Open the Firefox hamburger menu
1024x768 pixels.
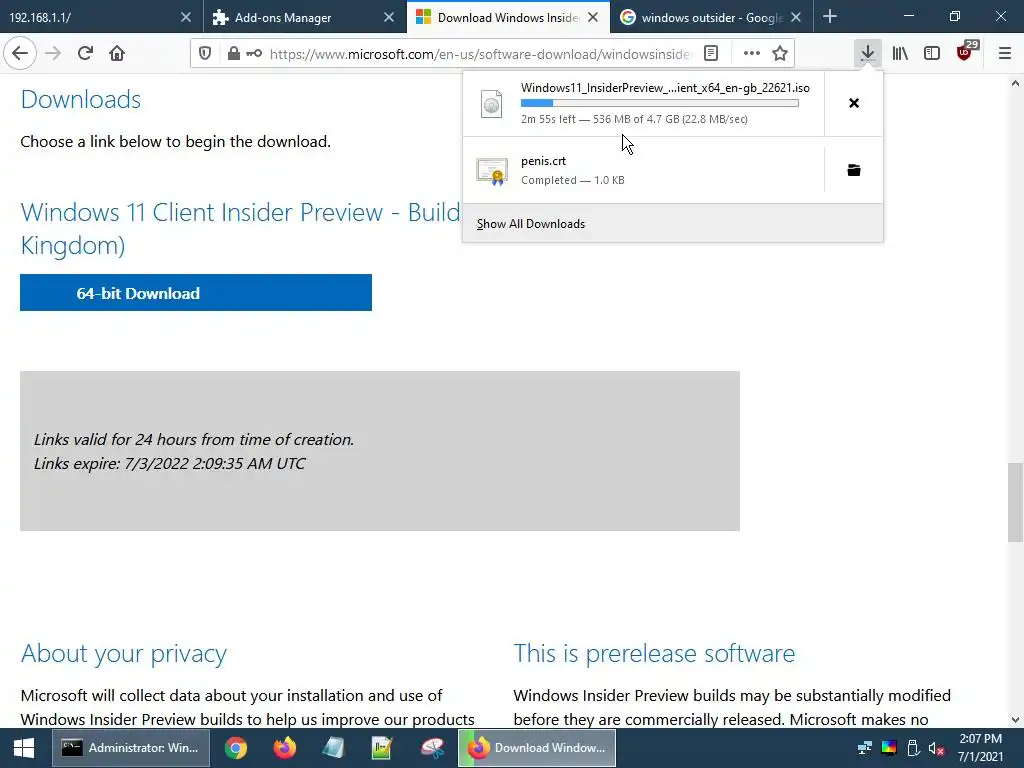[x=1005, y=54]
